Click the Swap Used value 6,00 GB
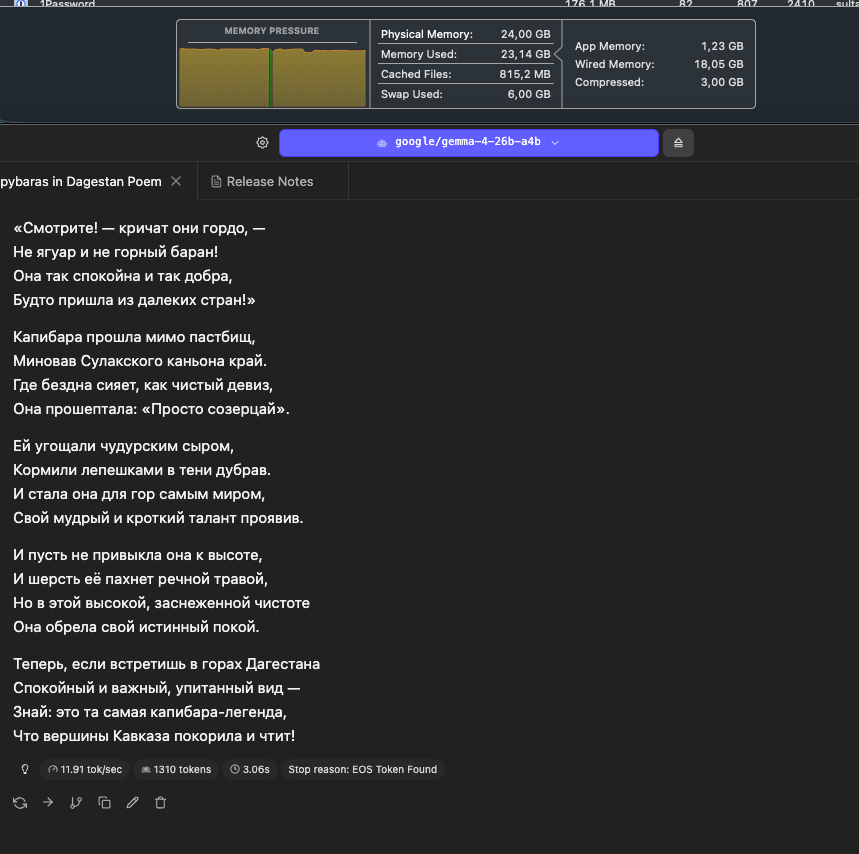Screen dimensions: 859x854 click(529, 94)
